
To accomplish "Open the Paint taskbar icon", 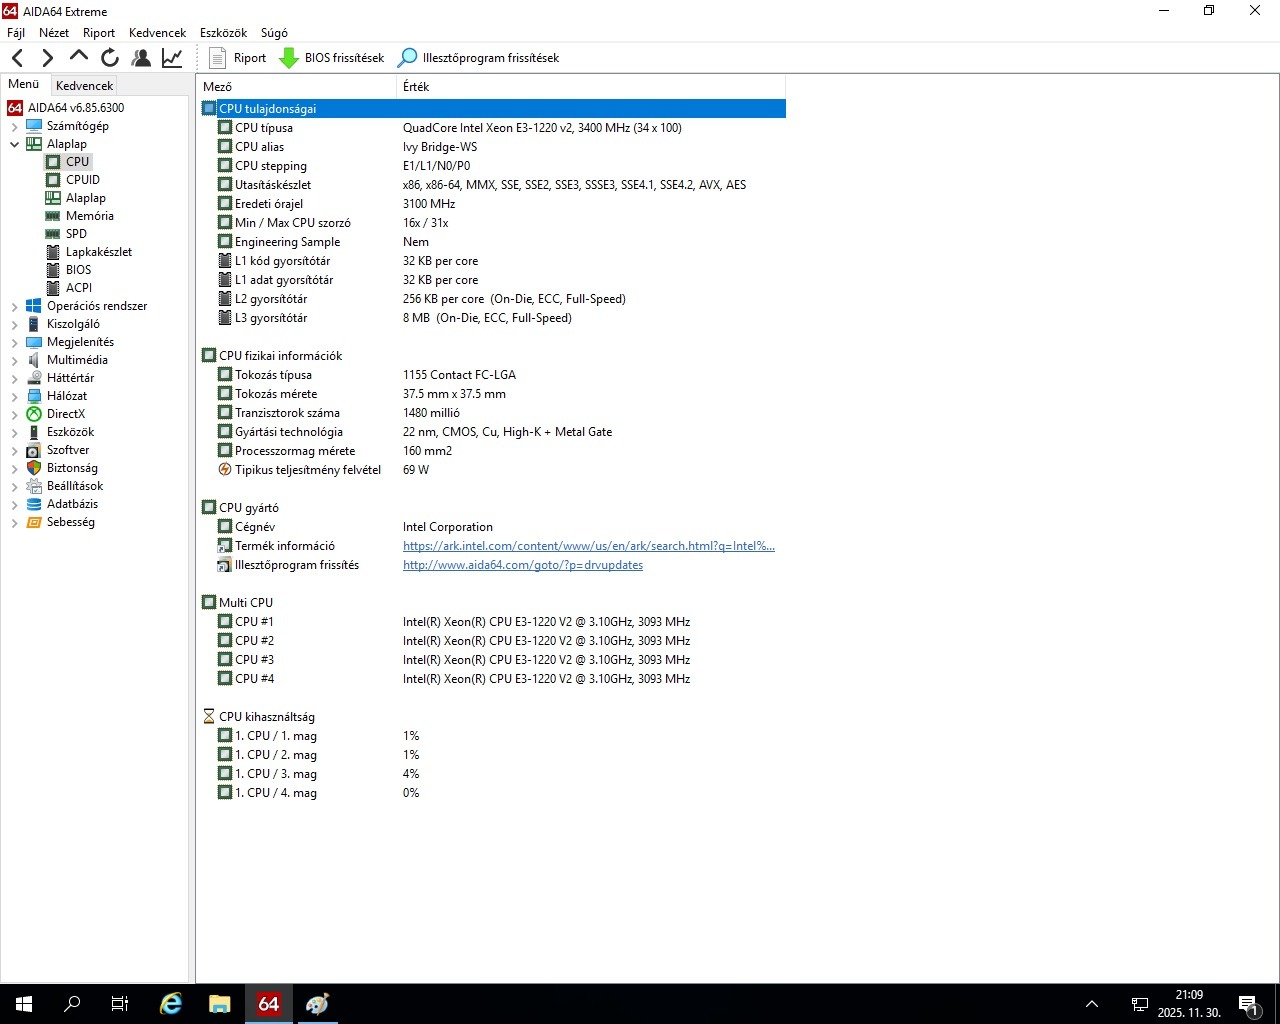I will 317,1004.
